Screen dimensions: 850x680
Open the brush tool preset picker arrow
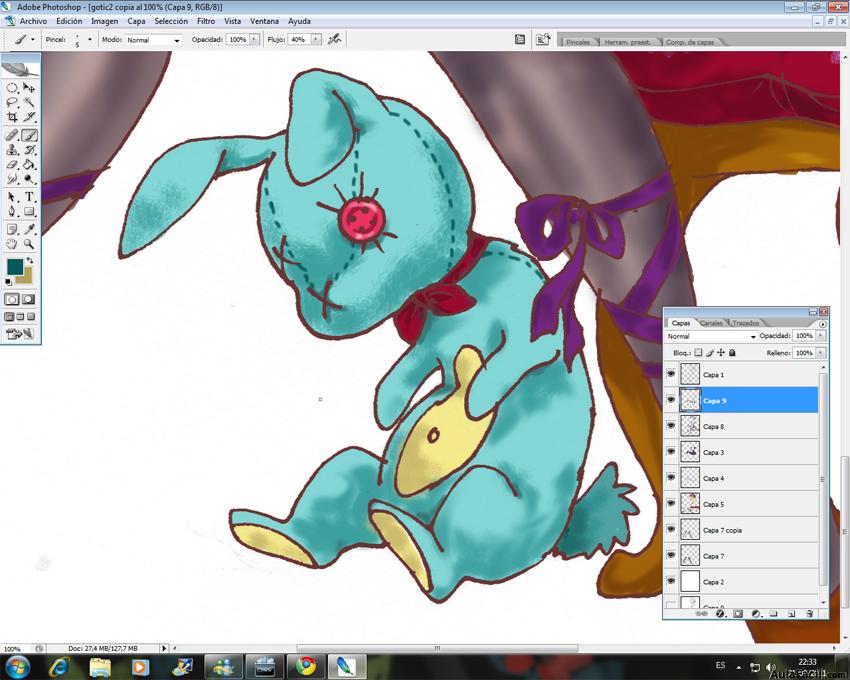tap(33, 40)
